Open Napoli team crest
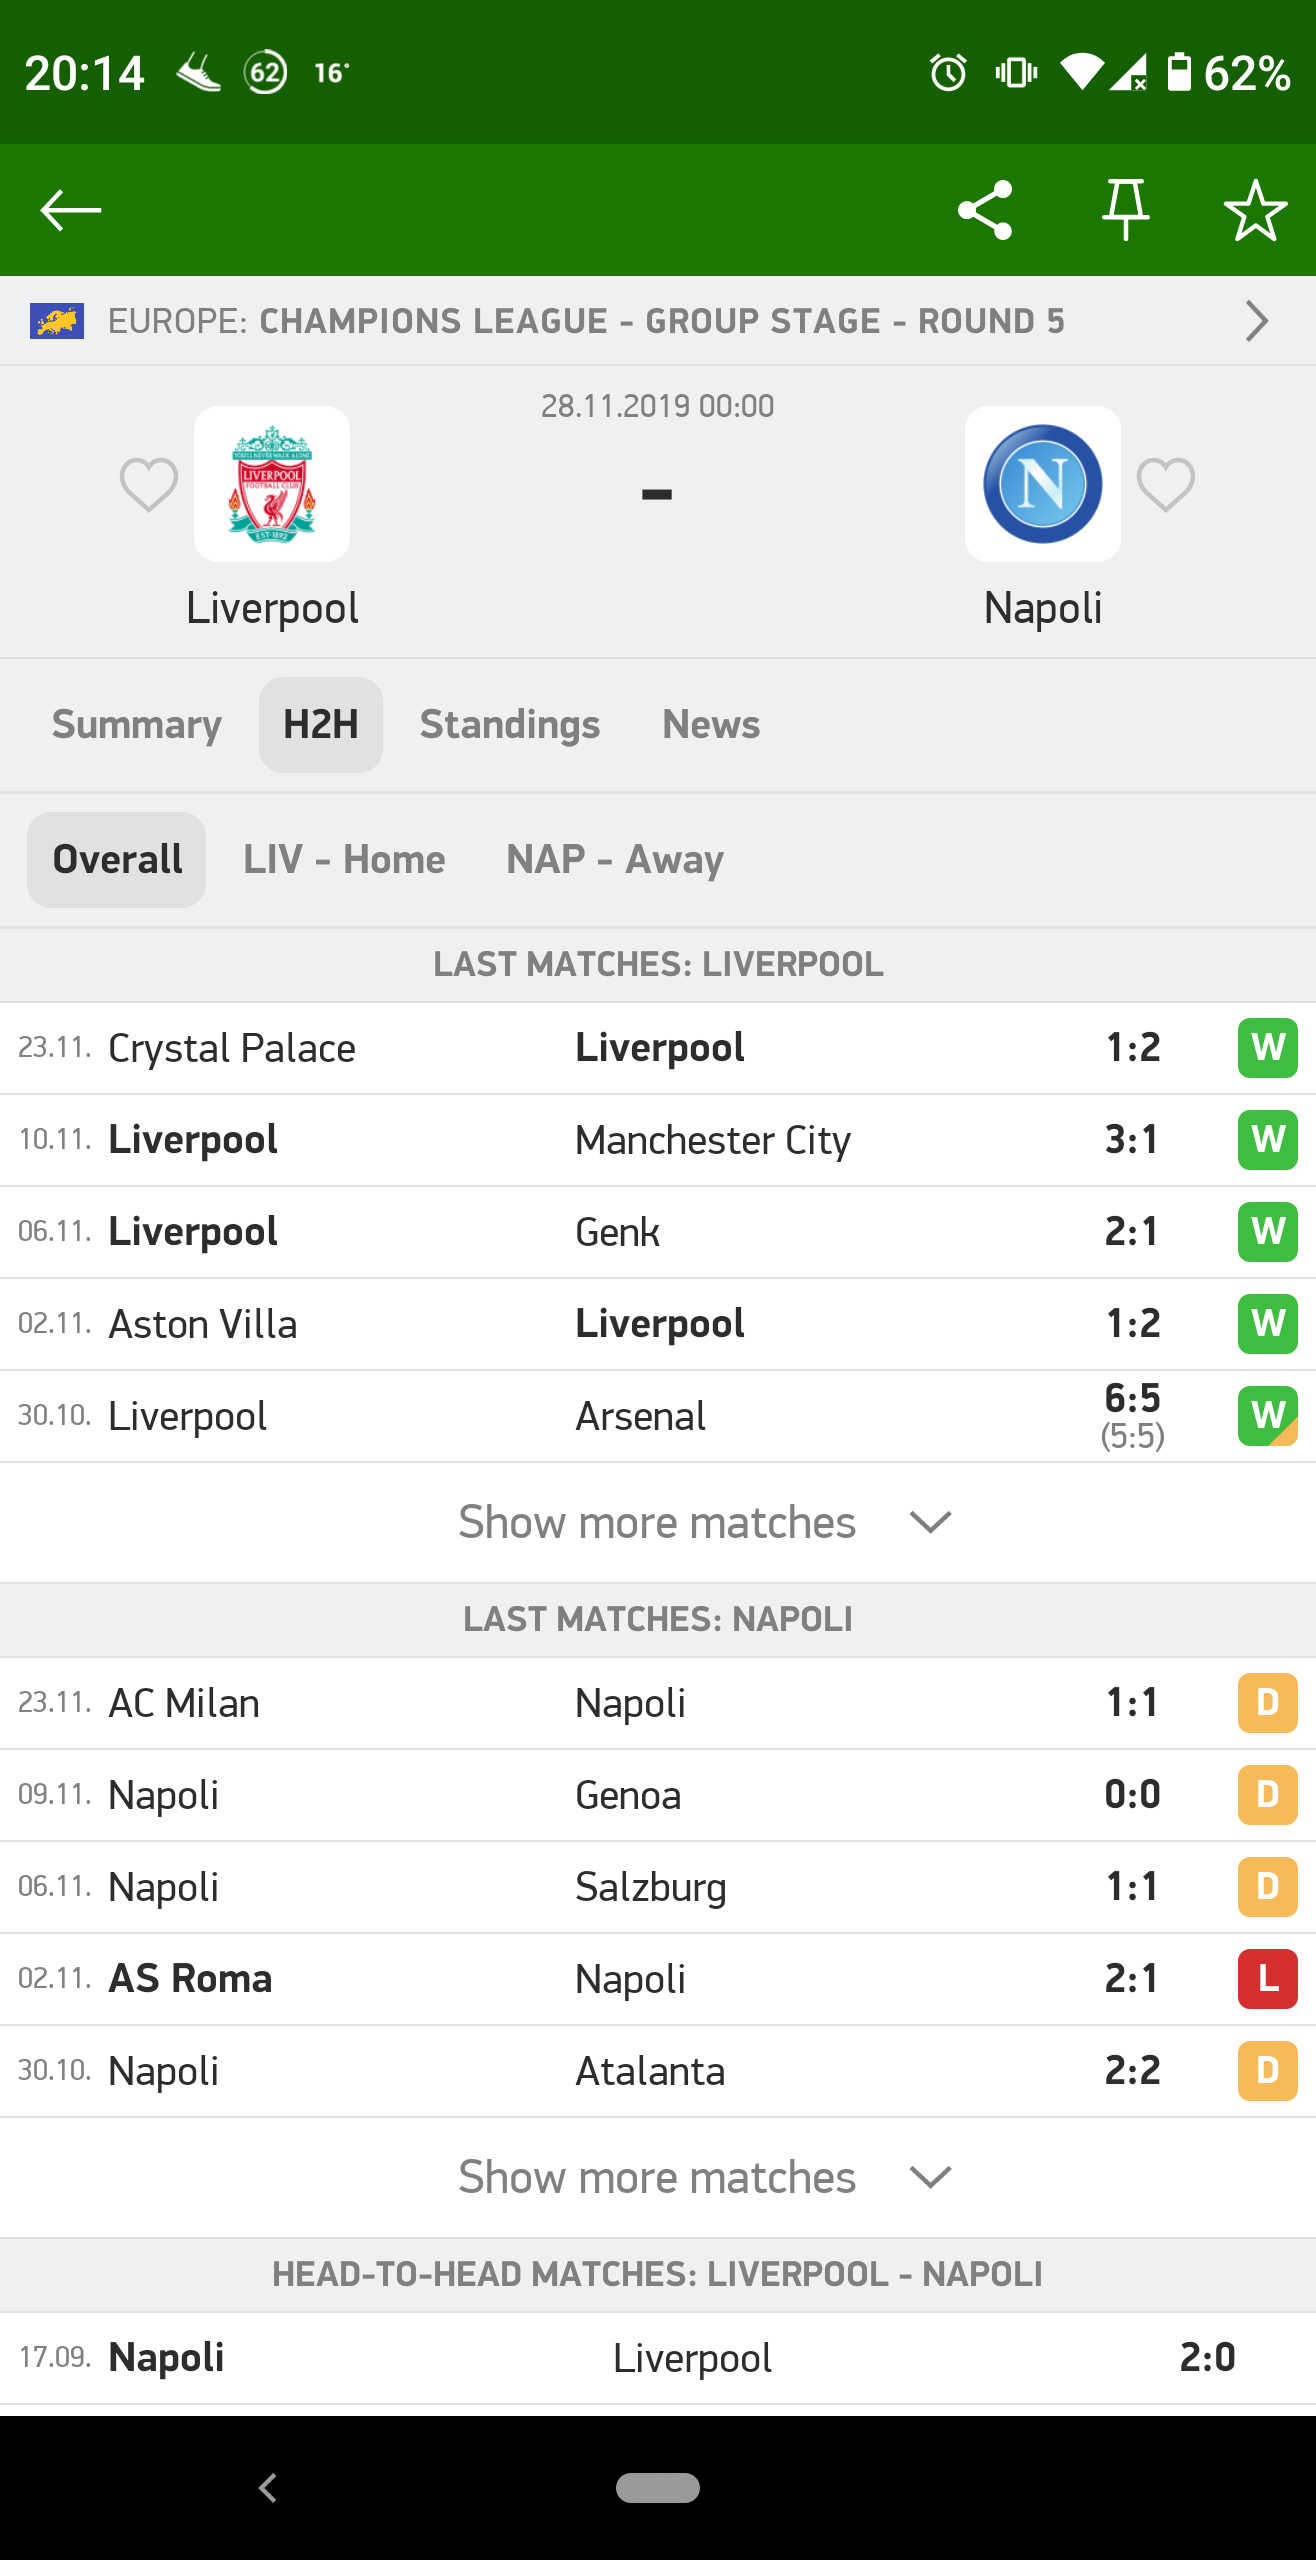 (1042, 484)
